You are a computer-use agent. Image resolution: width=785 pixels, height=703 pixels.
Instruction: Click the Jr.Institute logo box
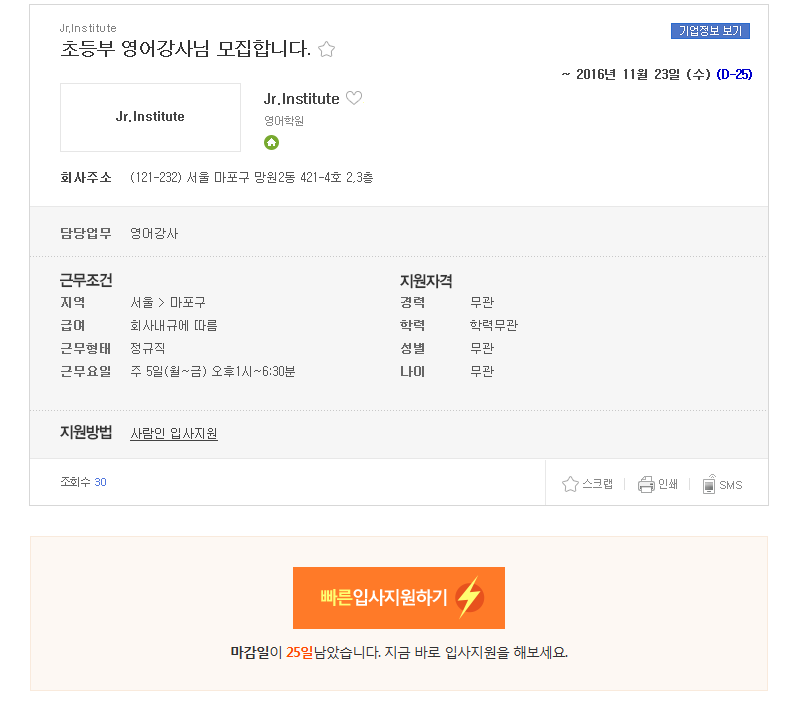[150, 117]
